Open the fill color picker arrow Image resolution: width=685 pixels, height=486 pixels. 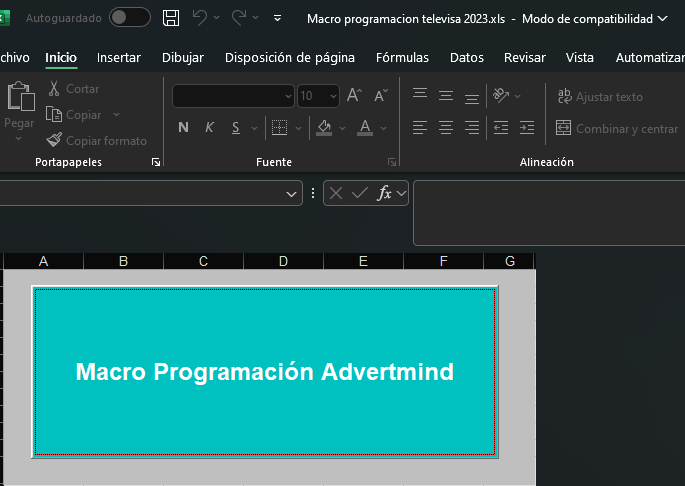point(342,128)
